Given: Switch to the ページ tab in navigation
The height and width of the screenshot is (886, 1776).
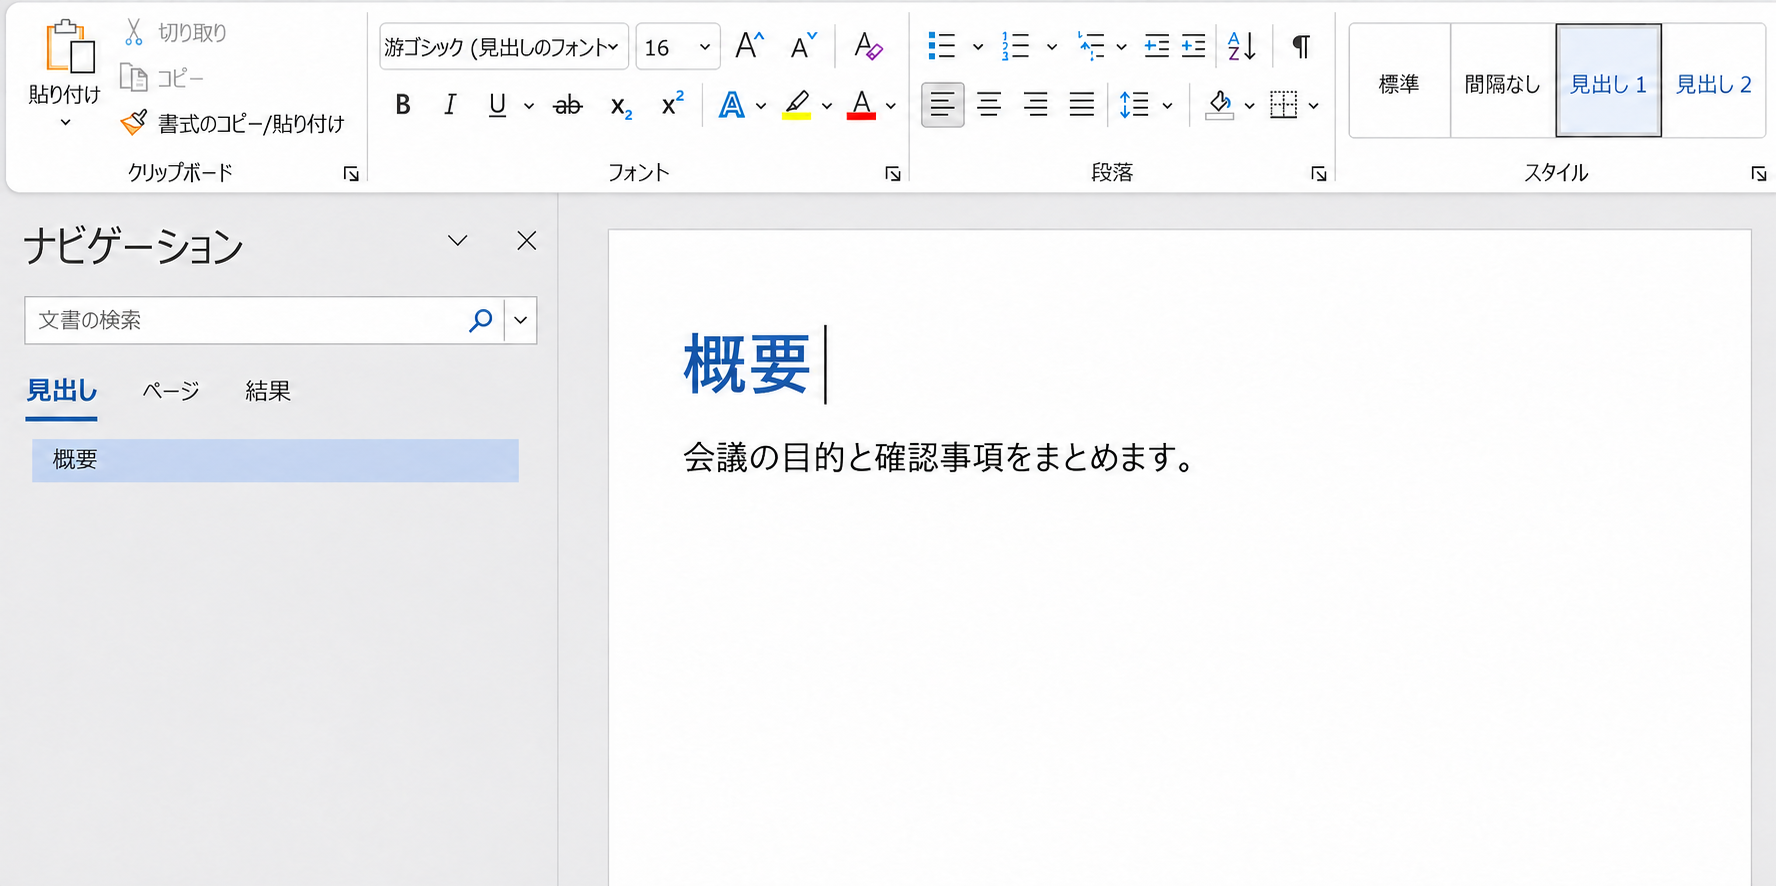Looking at the screenshot, I should pos(171,391).
